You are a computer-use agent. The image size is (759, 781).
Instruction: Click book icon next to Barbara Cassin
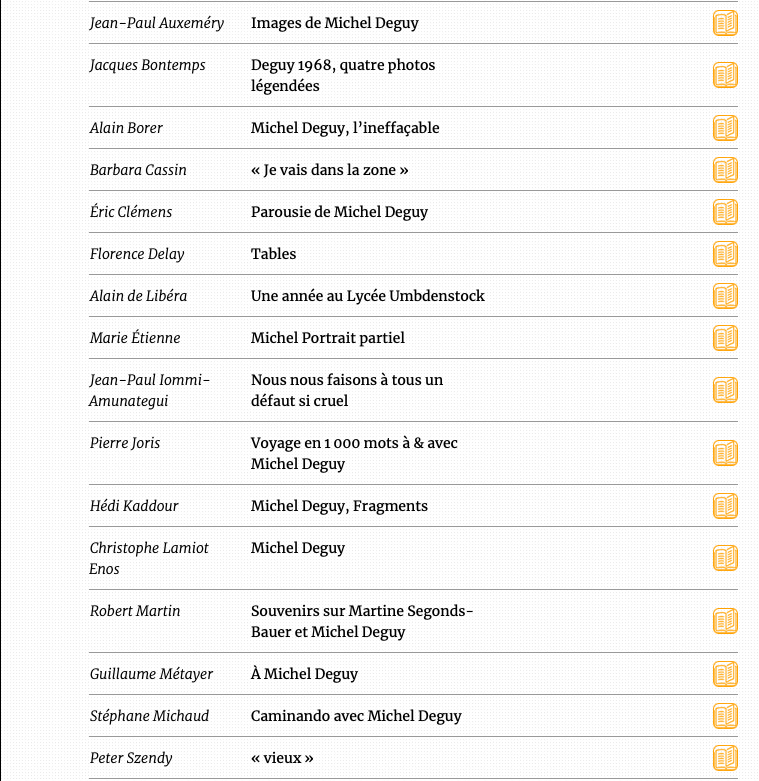[x=725, y=170]
